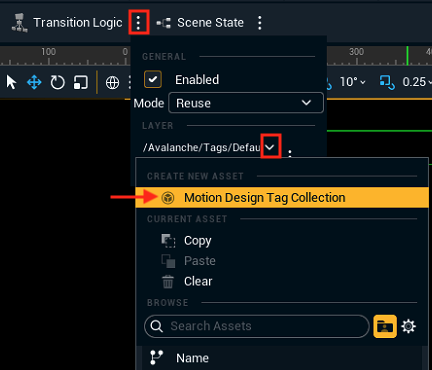
Task: Click the Search Assets field
Action: (257, 326)
